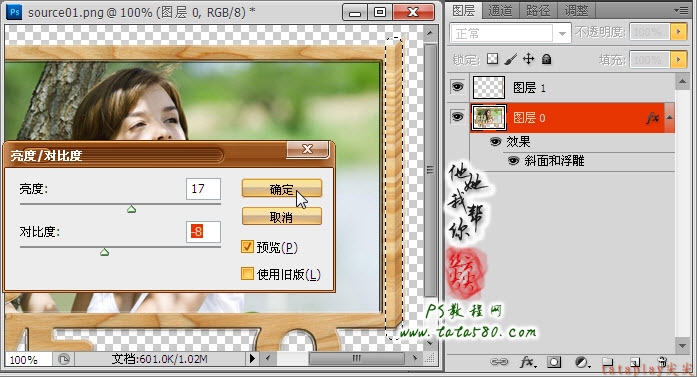Viewport: 697px width, 377px height.
Task: Click document window resize grip
Action: (x=430, y=358)
